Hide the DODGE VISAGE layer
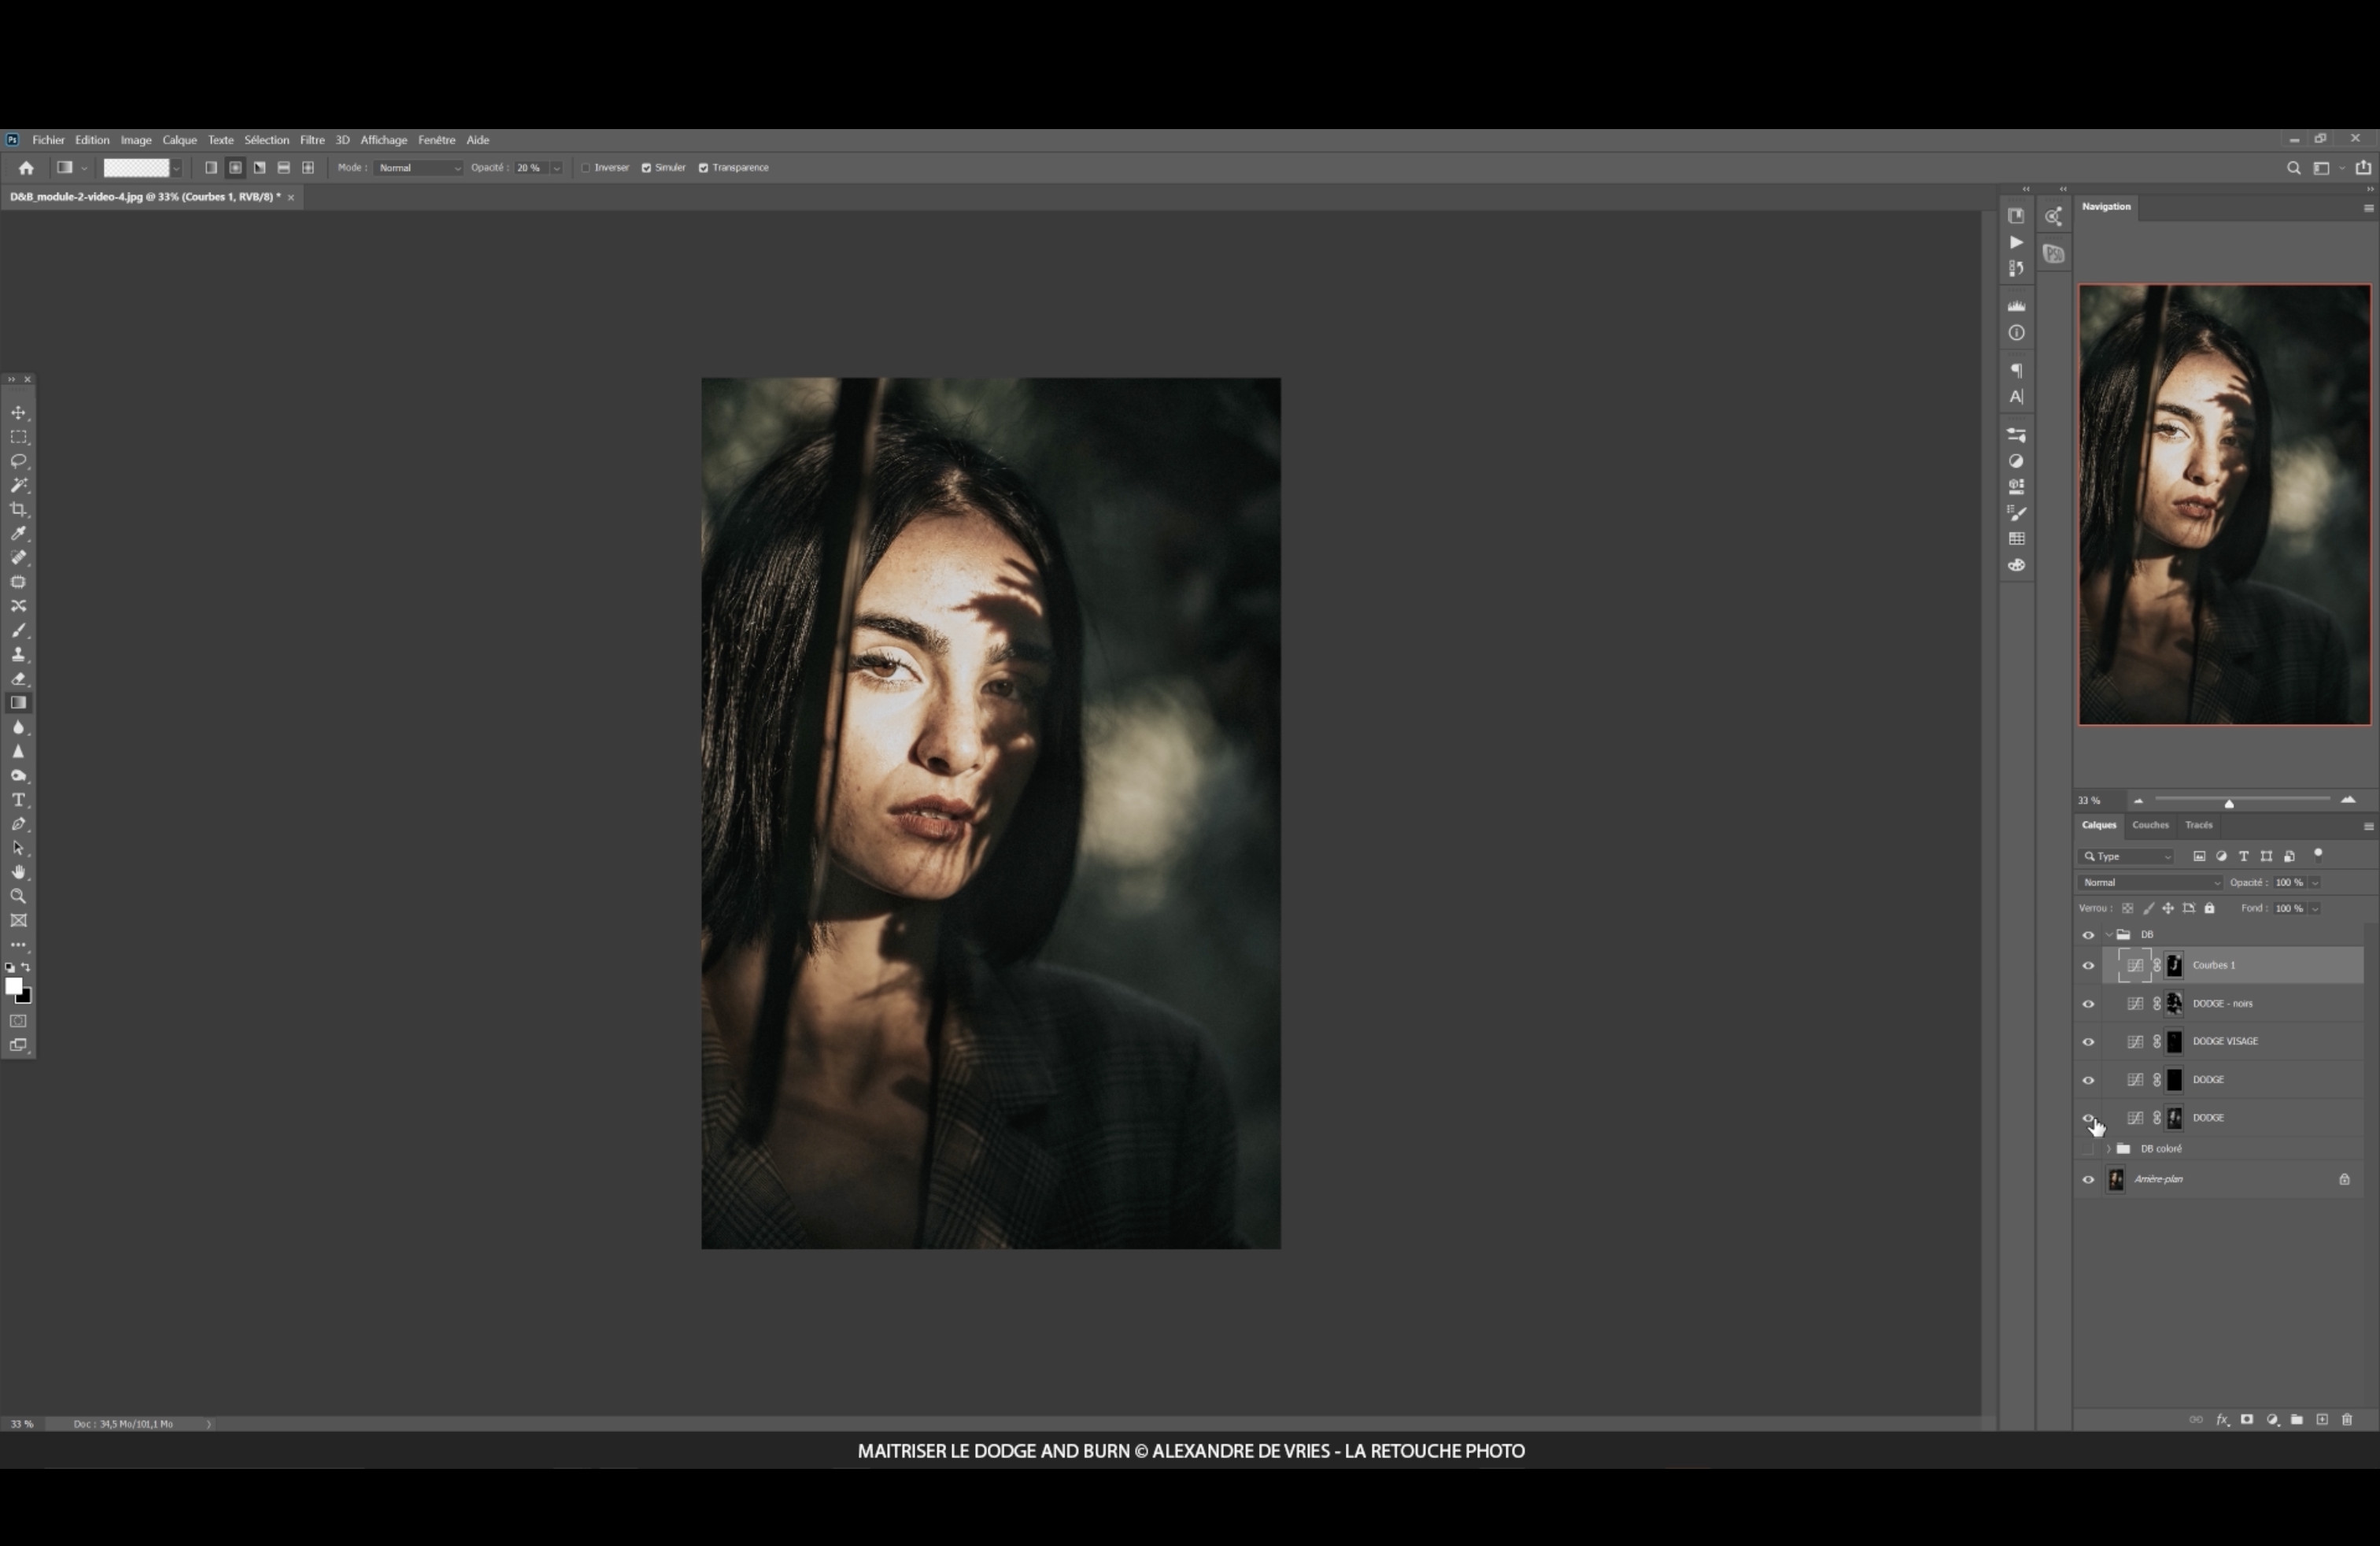The width and height of the screenshot is (2380, 1546). pyautogui.click(x=2088, y=1042)
